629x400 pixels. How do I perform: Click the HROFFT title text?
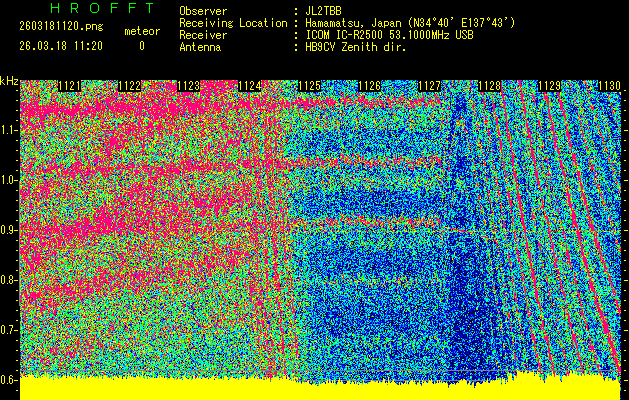click(89, 9)
